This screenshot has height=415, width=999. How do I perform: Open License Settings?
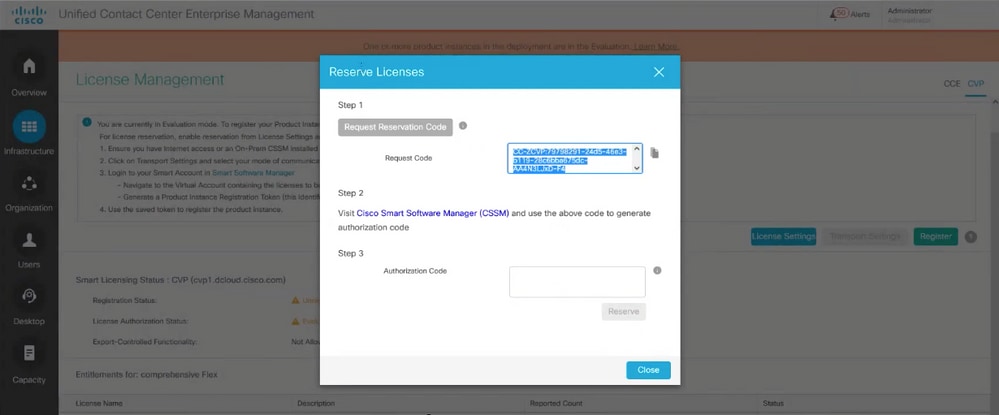(x=783, y=237)
